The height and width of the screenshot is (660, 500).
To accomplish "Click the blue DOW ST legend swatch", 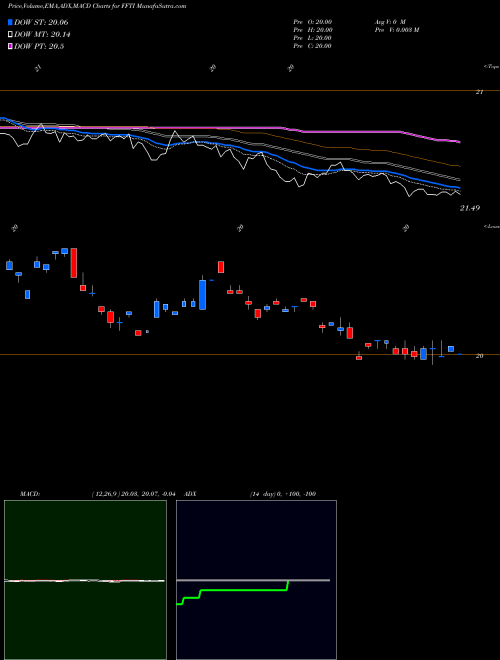I will pyautogui.click(x=11, y=22).
